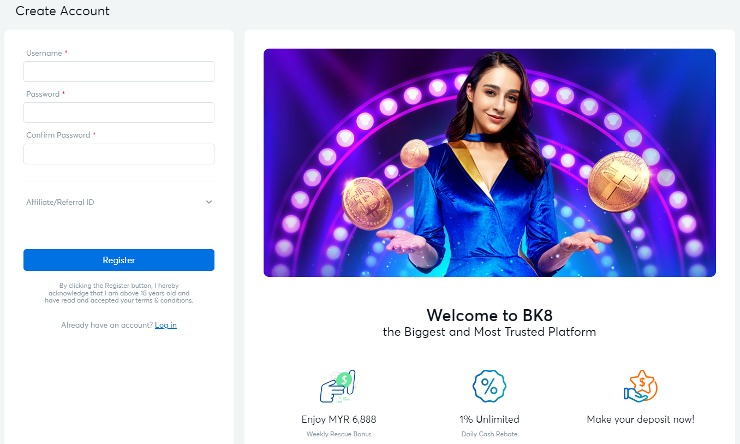Click the Affiliate/Referral ID label
740x444 pixels.
pyautogui.click(x=60, y=202)
